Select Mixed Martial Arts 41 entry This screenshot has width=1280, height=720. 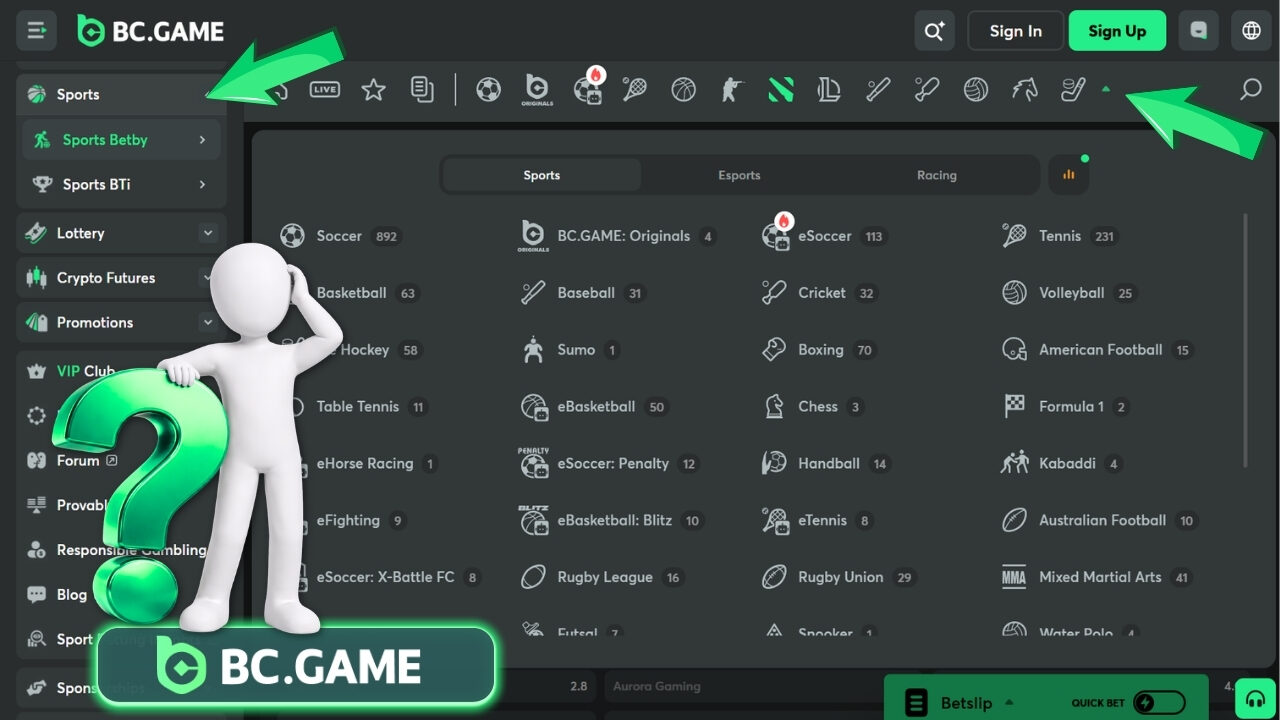pyautogui.click(x=1098, y=577)
